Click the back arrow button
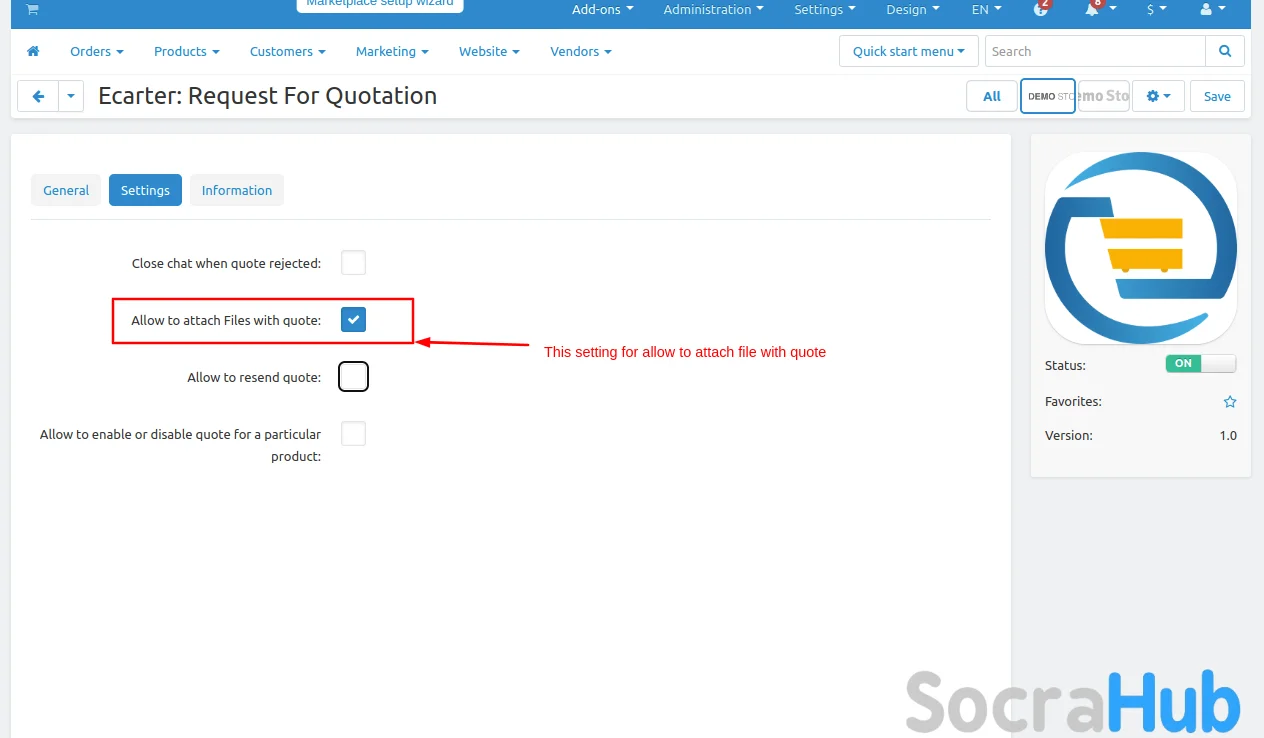 pos(38,96)
